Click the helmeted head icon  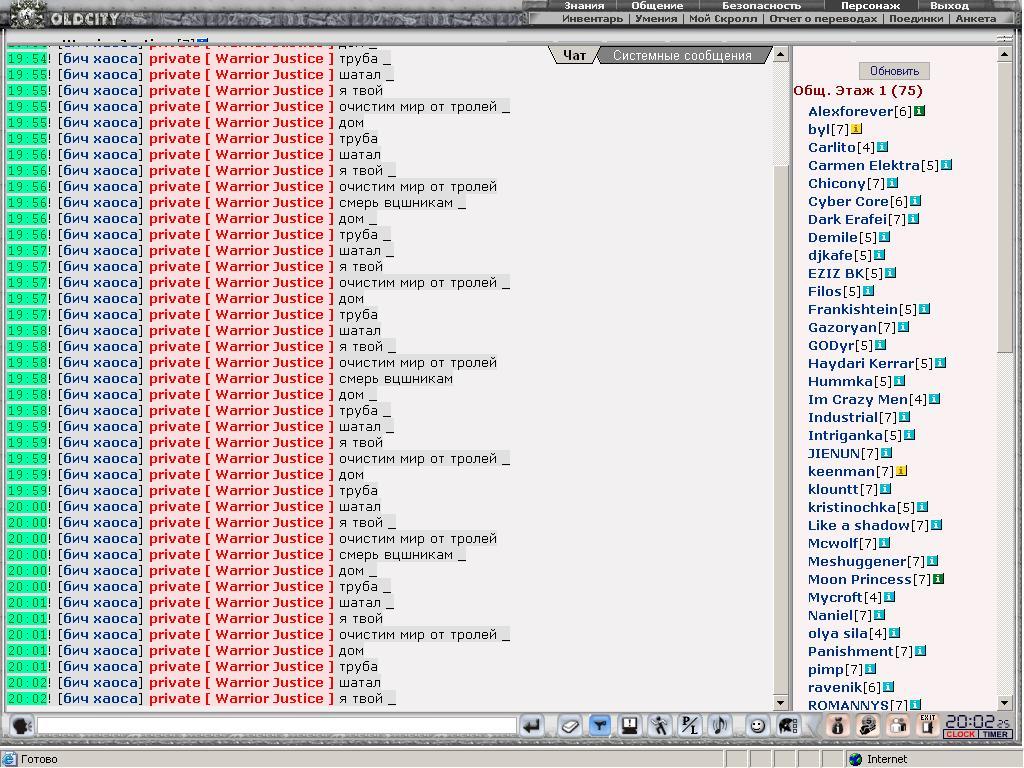coord(788,726)
